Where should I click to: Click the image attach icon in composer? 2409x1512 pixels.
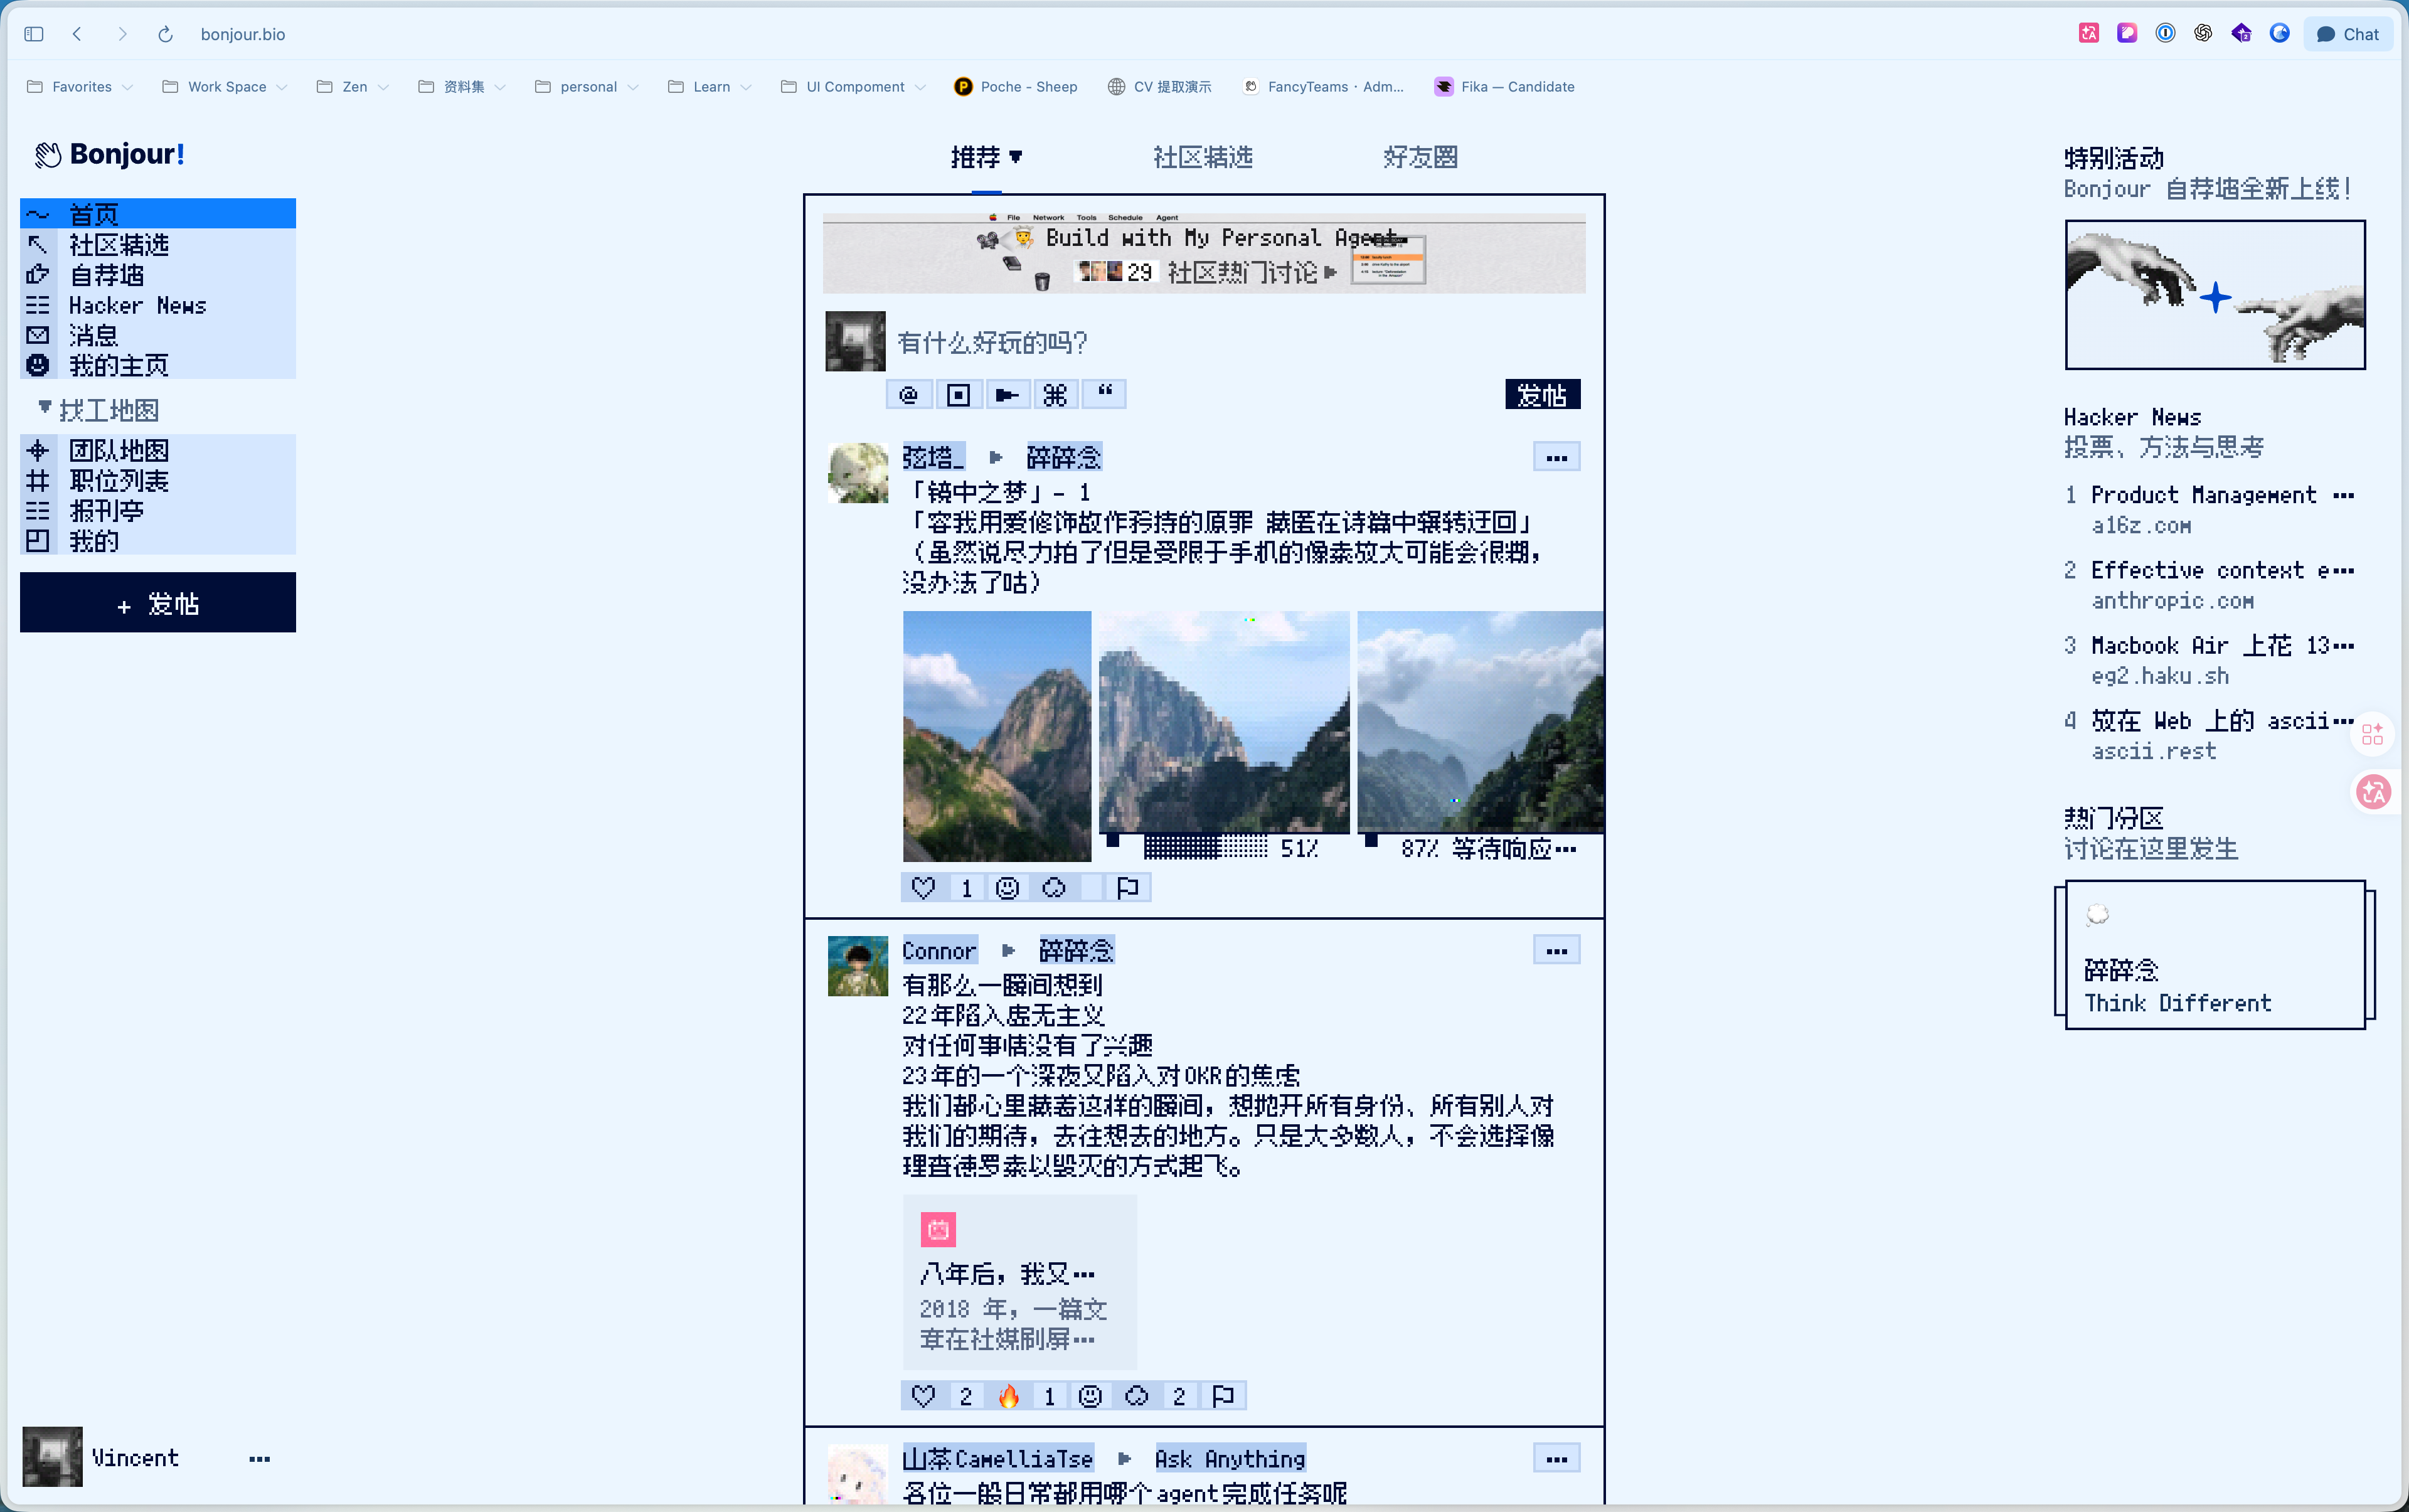click(x=958, y=395)
